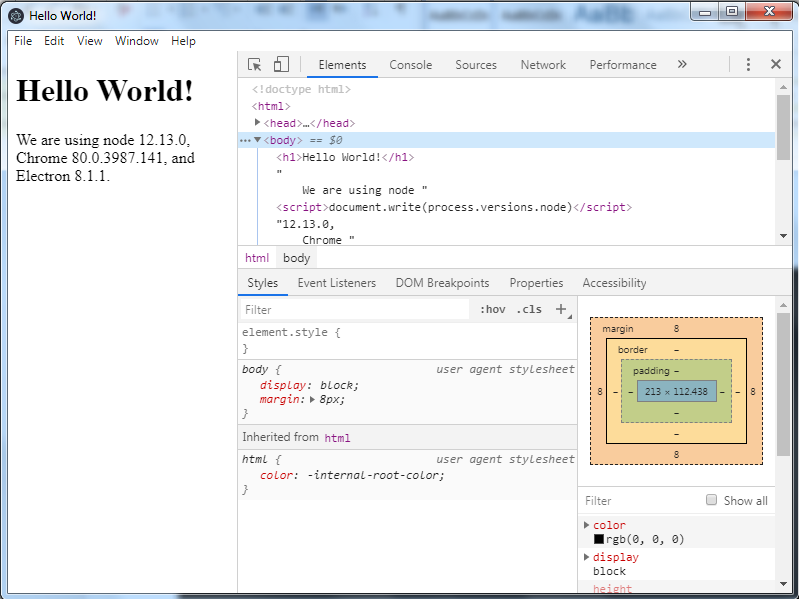799x599 pixels.
Task: Select the Styles sub-tab
Action: click(x=262, y=283)
